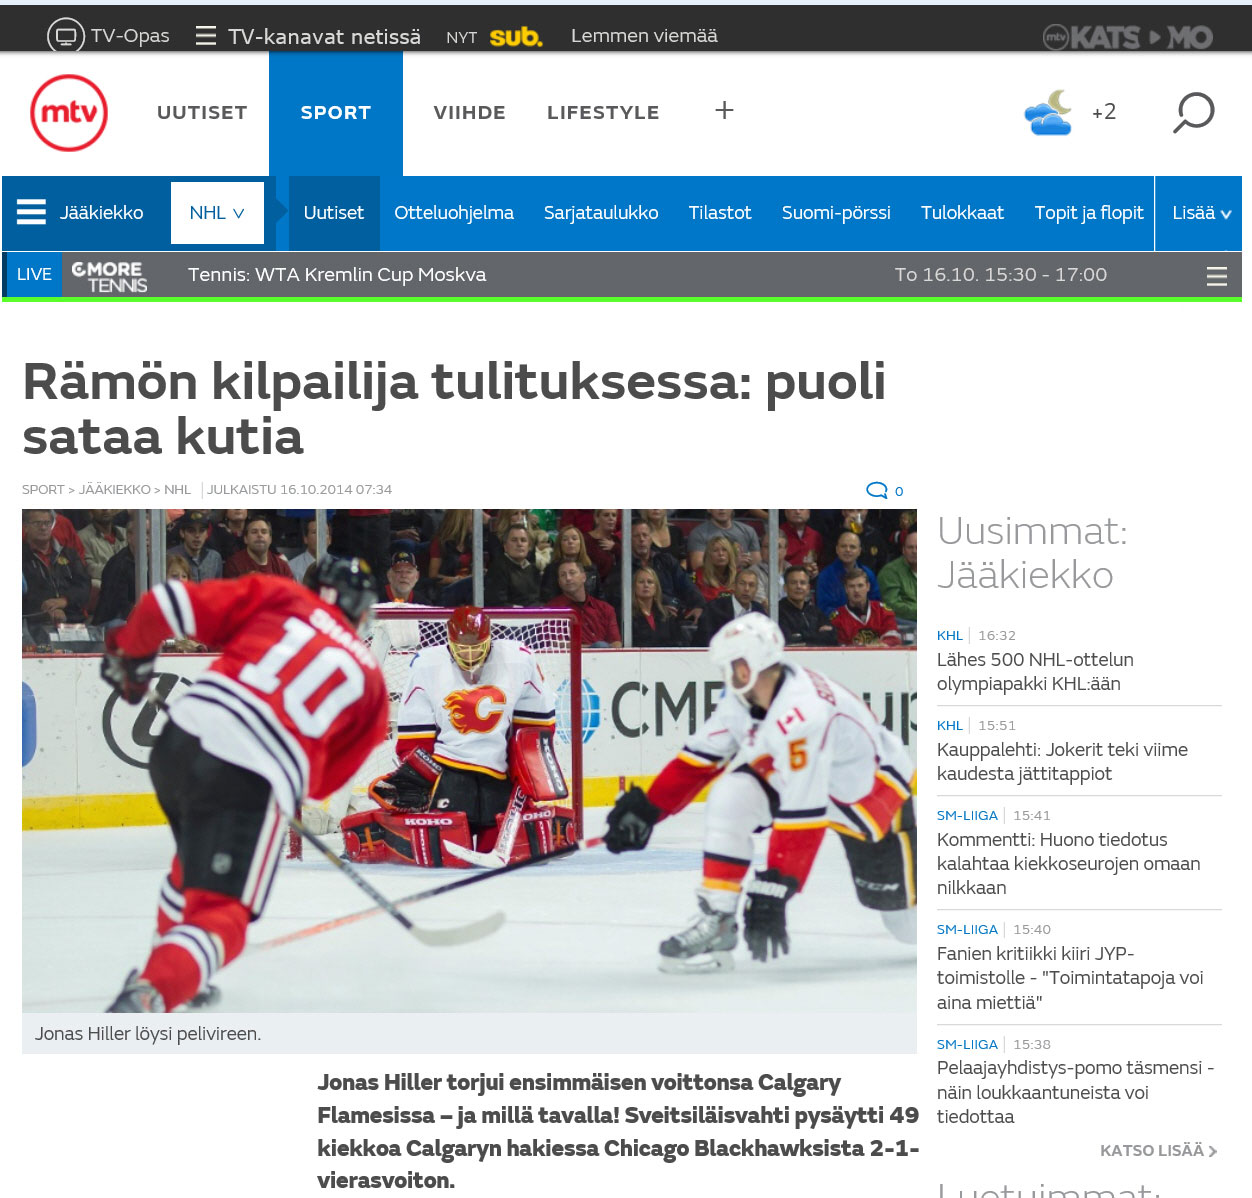Open the search magnifier icon
The width and height of the screenshot is (1252, 1198).
coord(1193,113)
